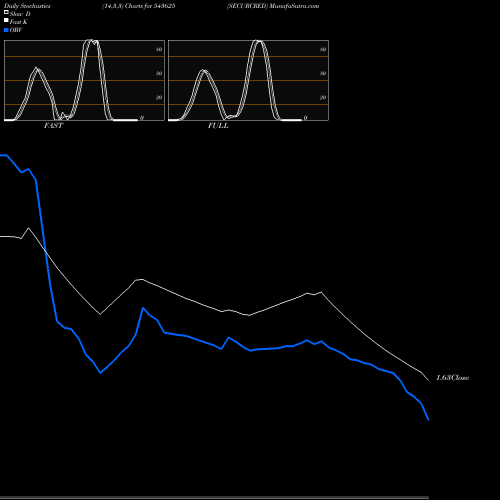
Task: Click the 80 level label in FAST chart
Action: tap(159, 49)
